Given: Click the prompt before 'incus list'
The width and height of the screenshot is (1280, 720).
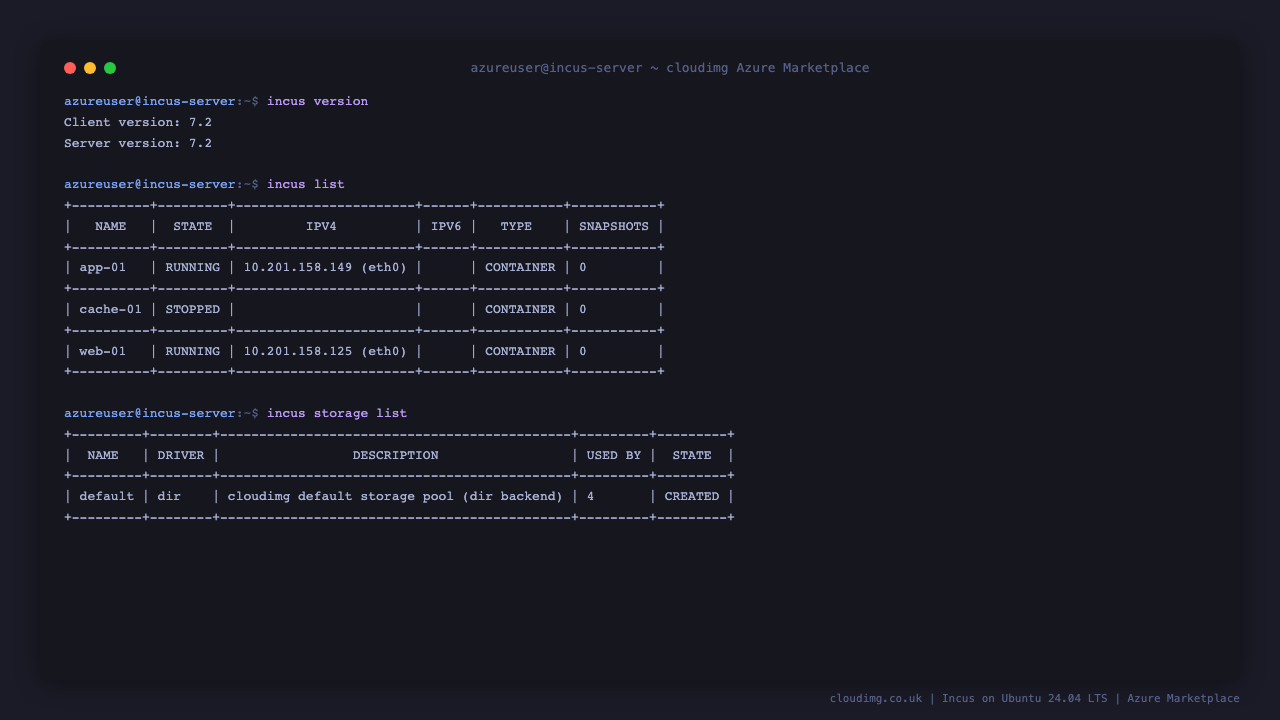Looking at the screenshot, I should pyautogui.click(x=161, y=184).
